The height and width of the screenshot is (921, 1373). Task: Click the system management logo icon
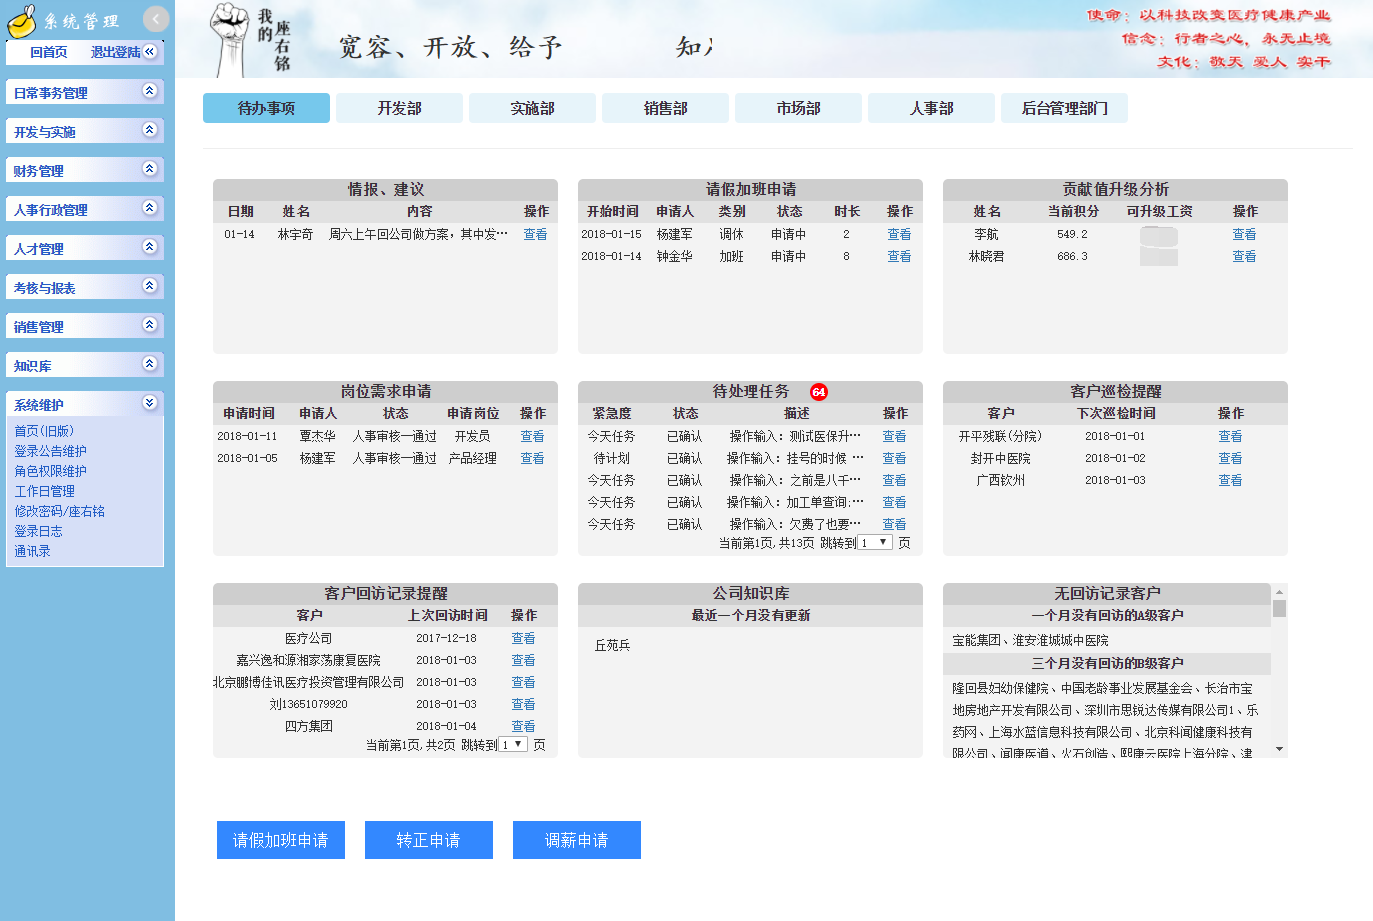(22, 21)
